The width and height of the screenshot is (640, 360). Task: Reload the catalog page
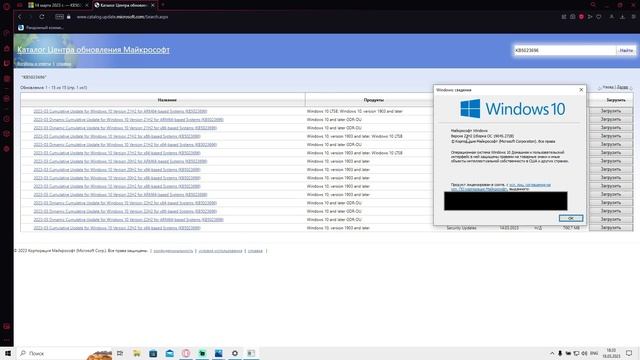[x=42, y=17]
